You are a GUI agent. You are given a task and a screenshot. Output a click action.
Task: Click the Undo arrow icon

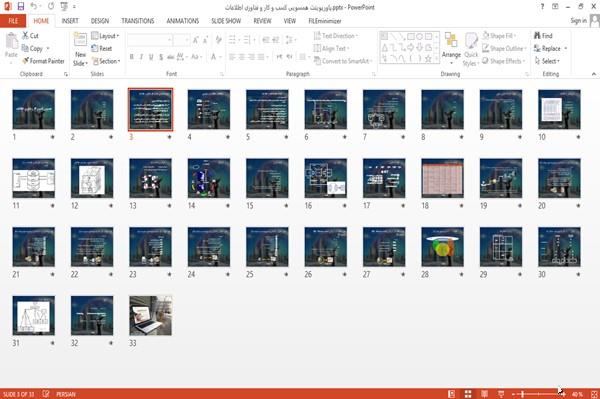33,7
